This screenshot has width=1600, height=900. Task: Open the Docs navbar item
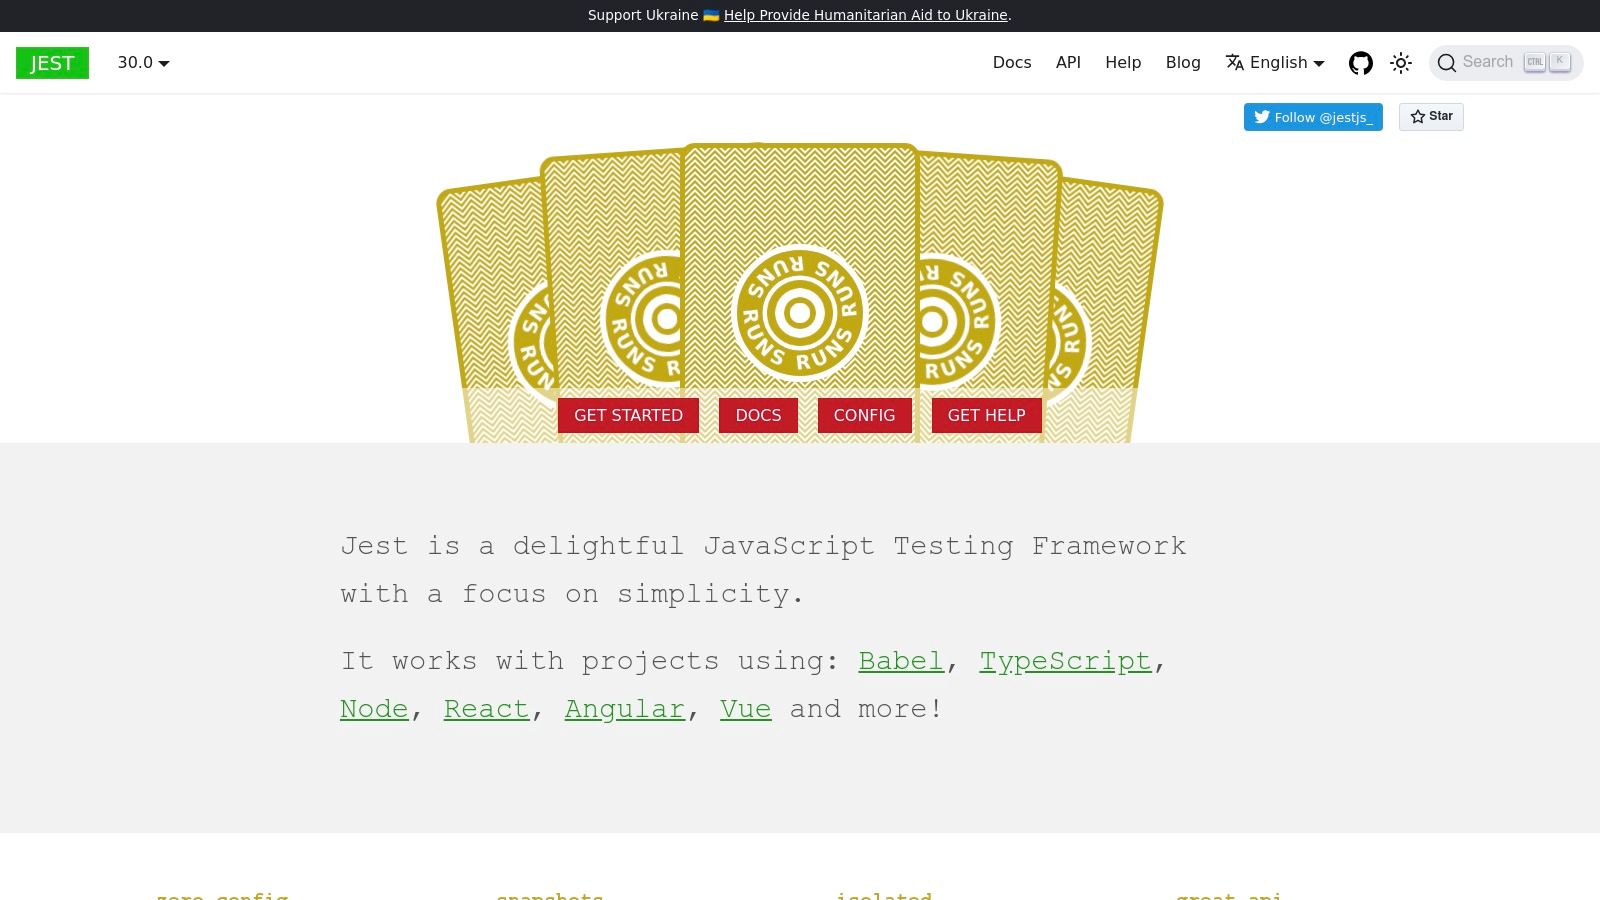coord(1012,63)
